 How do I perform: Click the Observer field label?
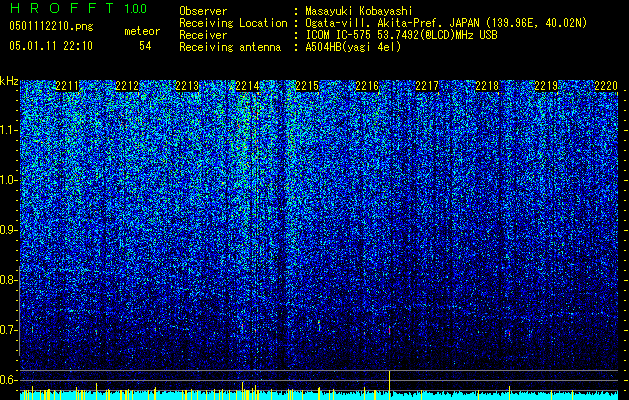click(x=203, y=11)
